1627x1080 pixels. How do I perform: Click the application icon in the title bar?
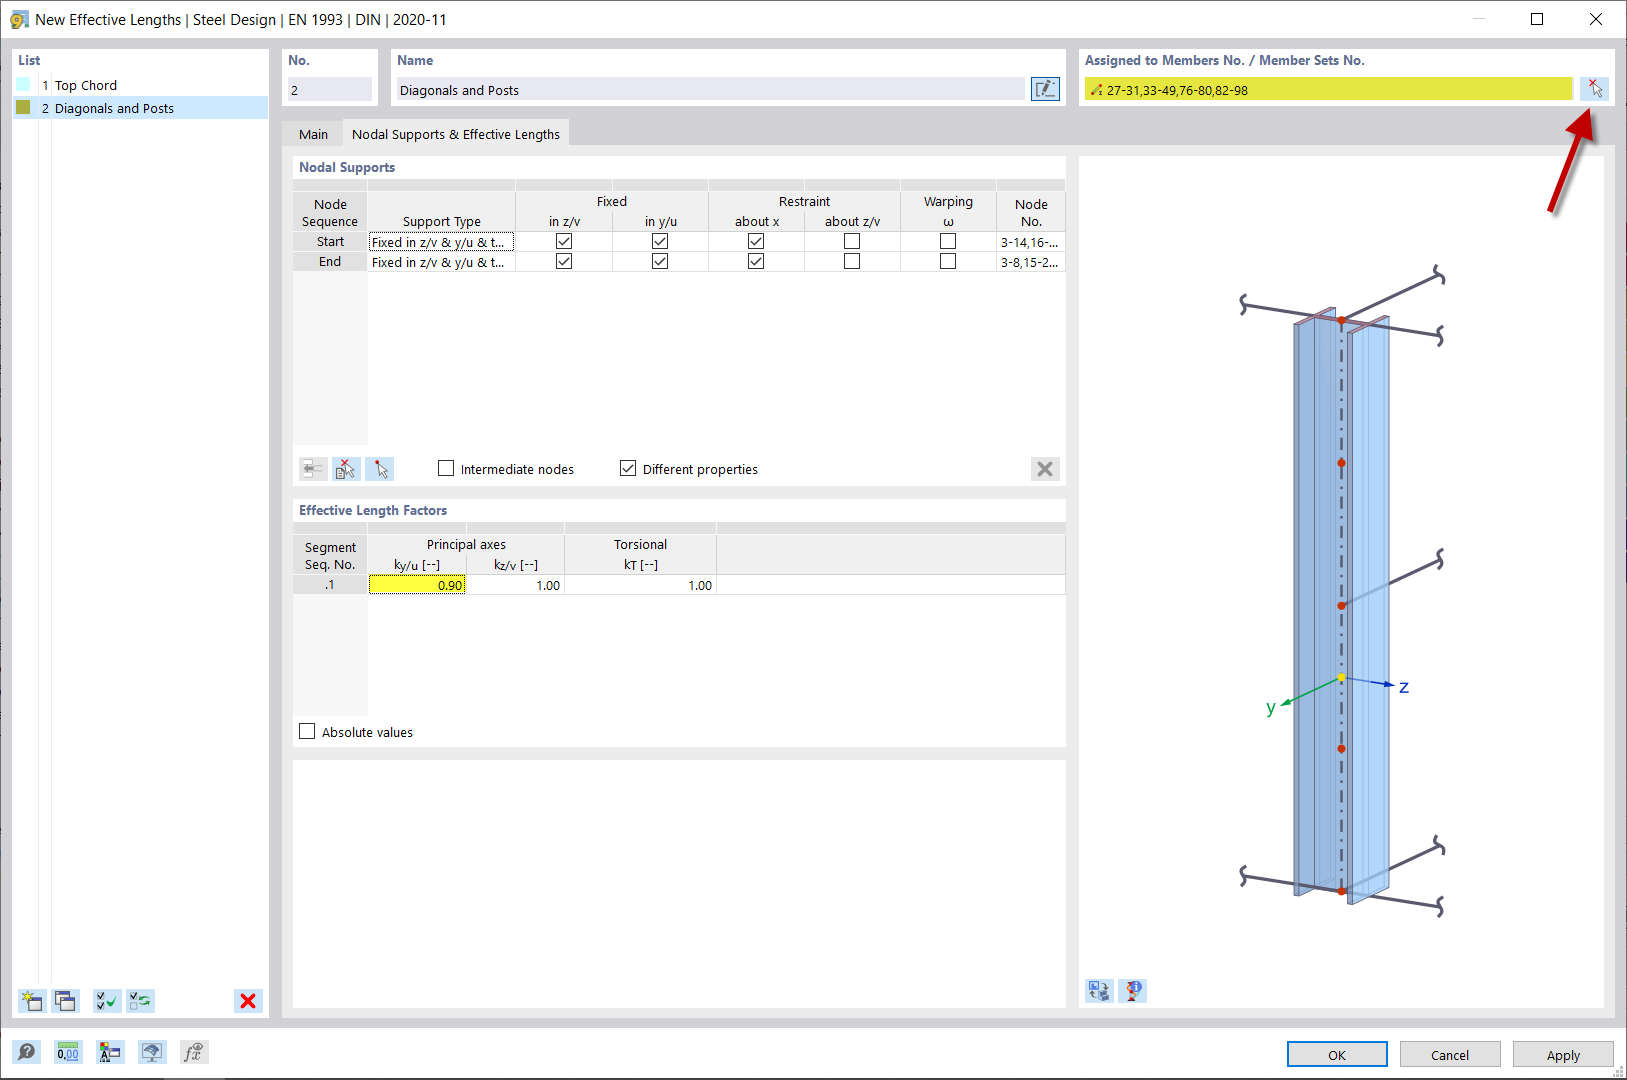pyautogui.click(x=19, y=20)
